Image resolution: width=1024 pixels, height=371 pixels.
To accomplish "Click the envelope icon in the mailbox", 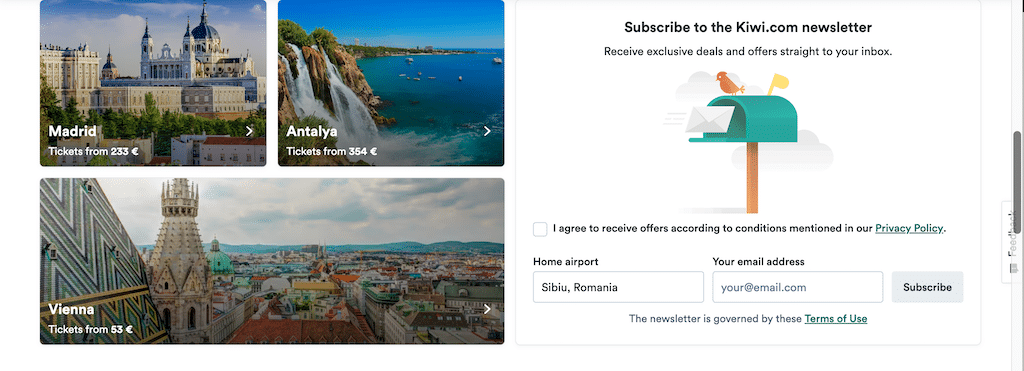I will click(711, 120).
